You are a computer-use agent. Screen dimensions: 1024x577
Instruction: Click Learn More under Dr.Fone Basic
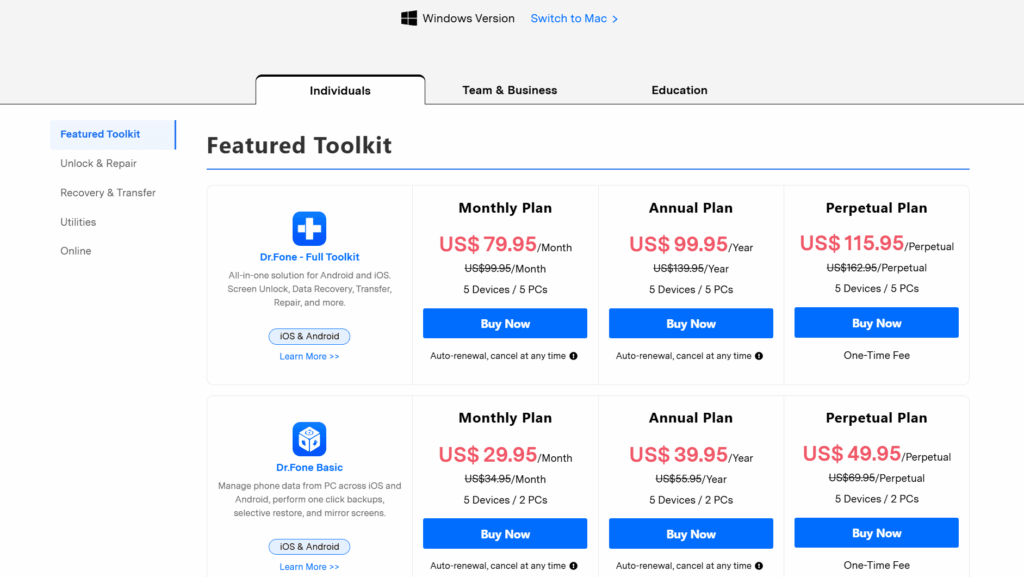point(310,567)
